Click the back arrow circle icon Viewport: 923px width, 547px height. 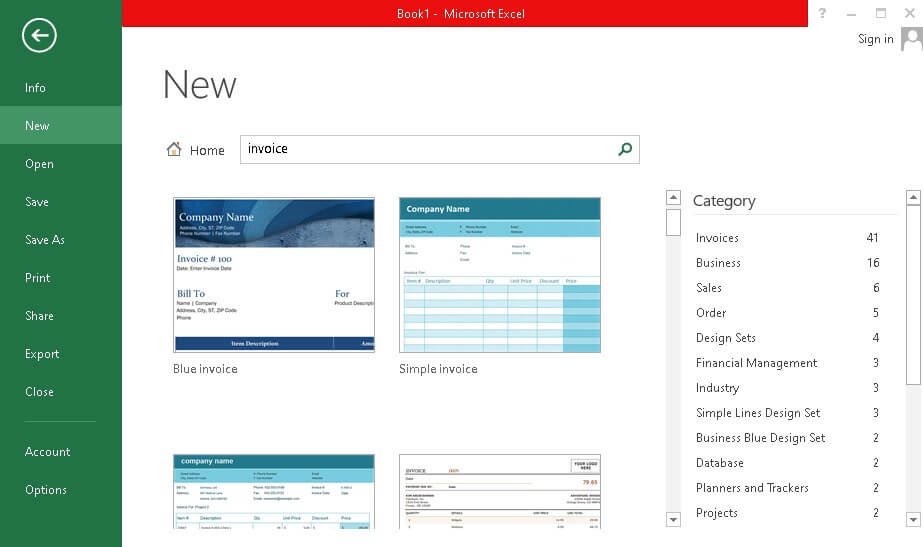click(39, 35)
